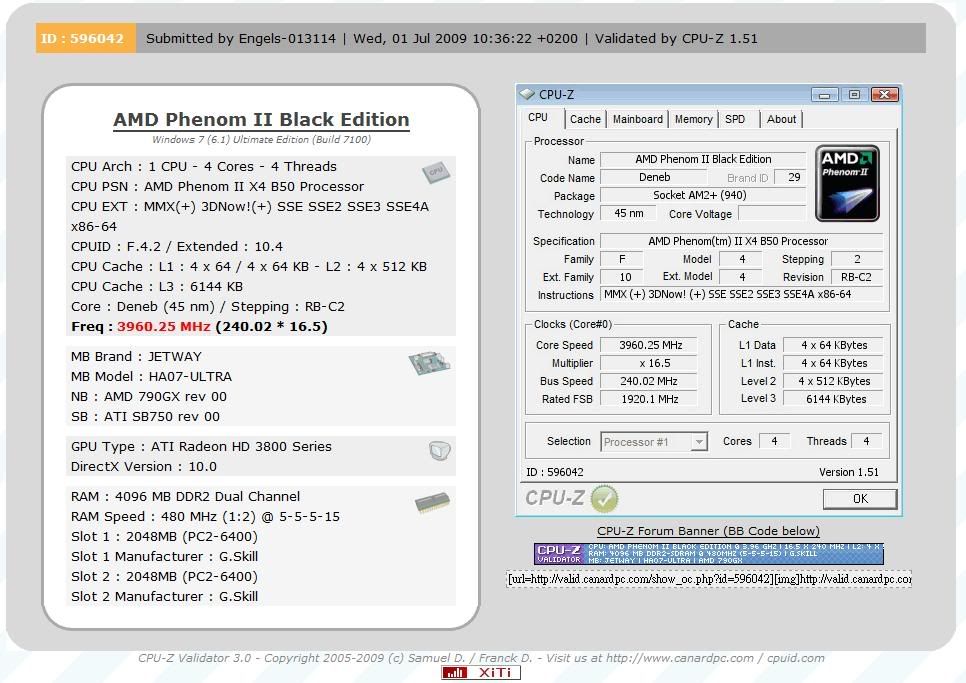Expand the Processor #1 selection dropdown
The width and height of the screenshot is (966, 683).
pos(699,442)
